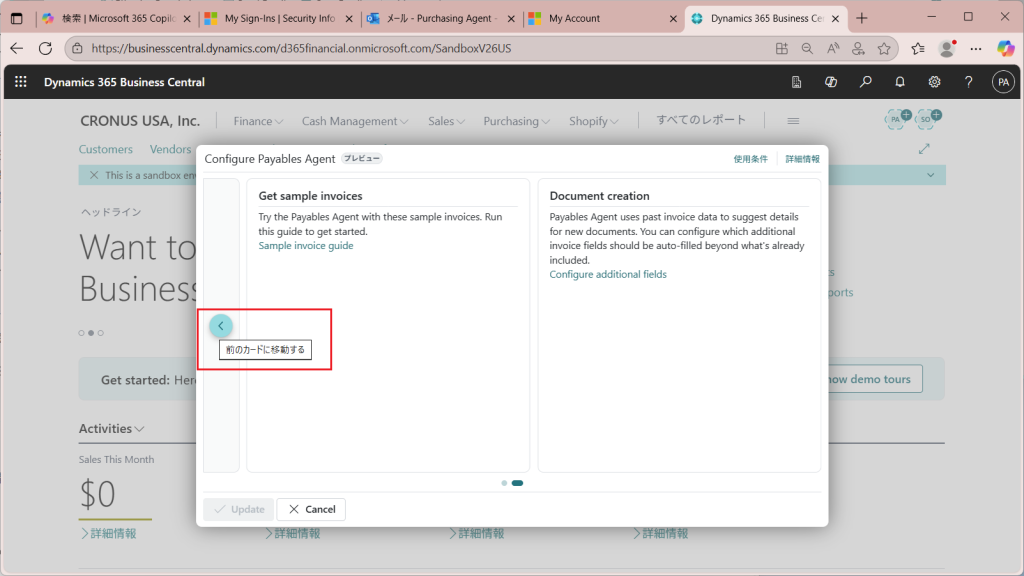Screen dimensions: 1024x576
Task: Click the Cancel button in dialog
Action: point(312,509)
